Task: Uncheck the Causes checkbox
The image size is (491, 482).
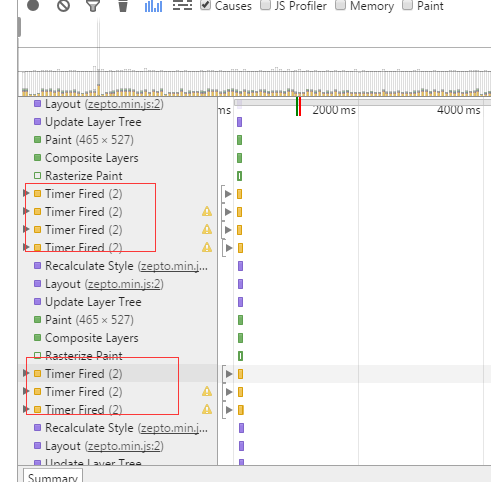Action: coord(205,5)
